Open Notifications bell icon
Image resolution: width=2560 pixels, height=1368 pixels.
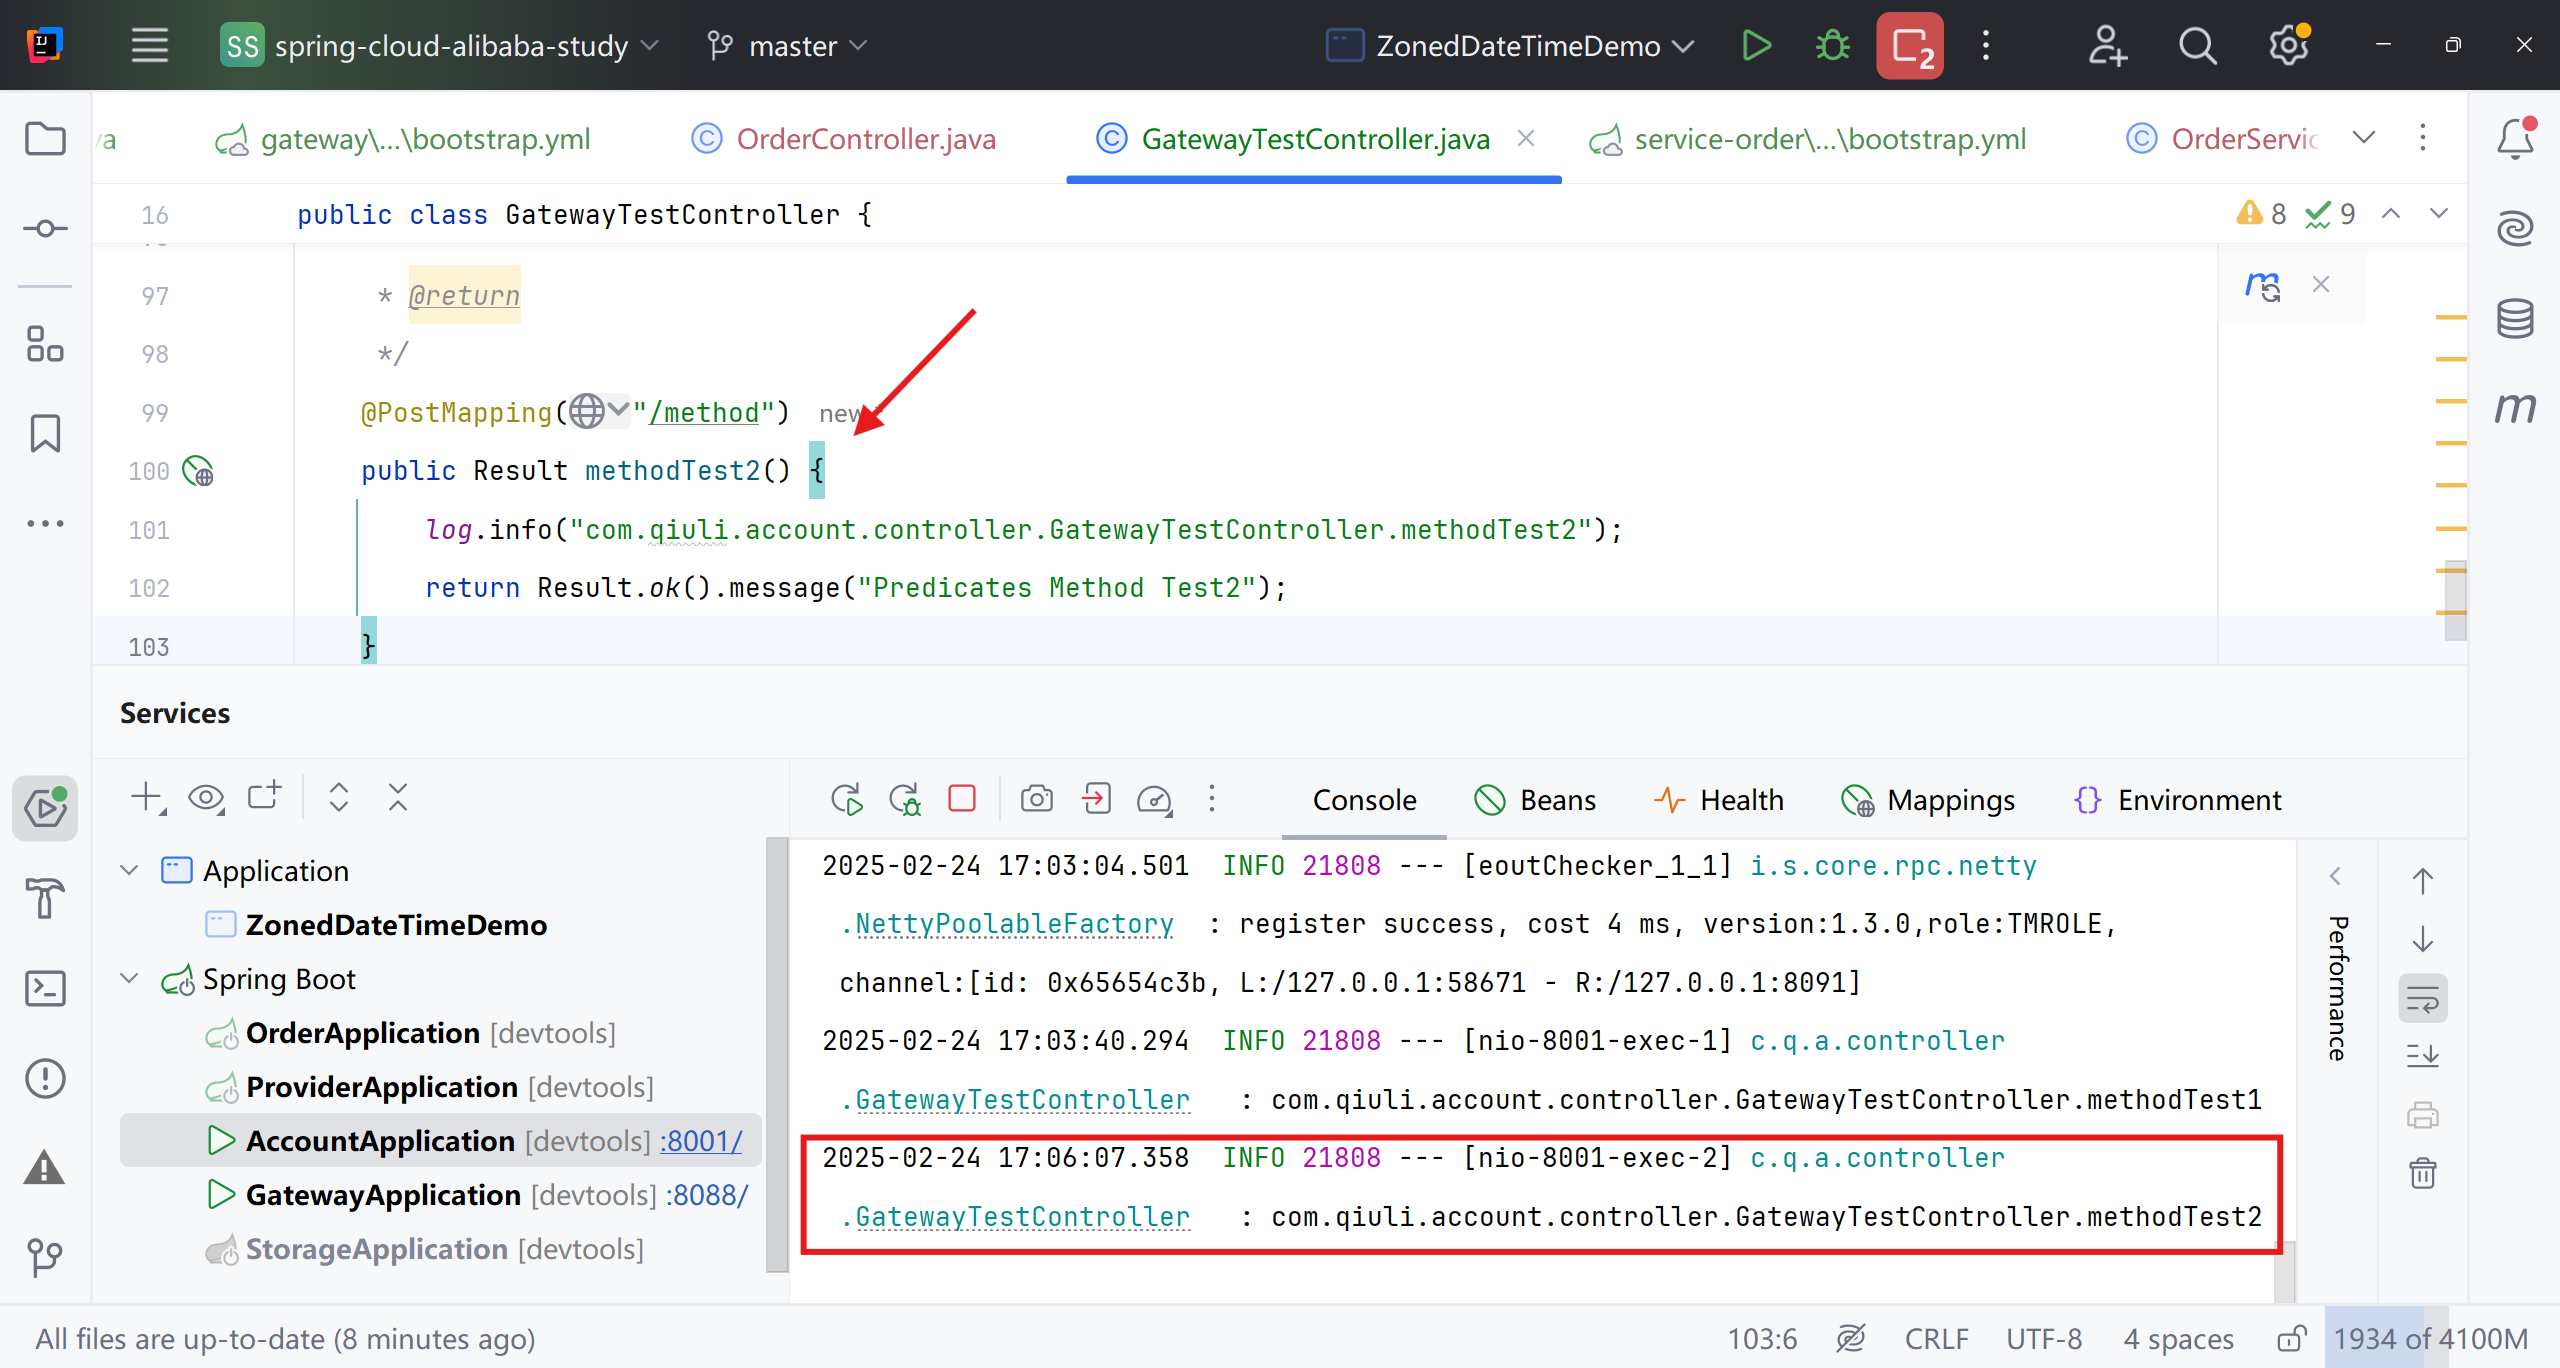(2514, 139)
